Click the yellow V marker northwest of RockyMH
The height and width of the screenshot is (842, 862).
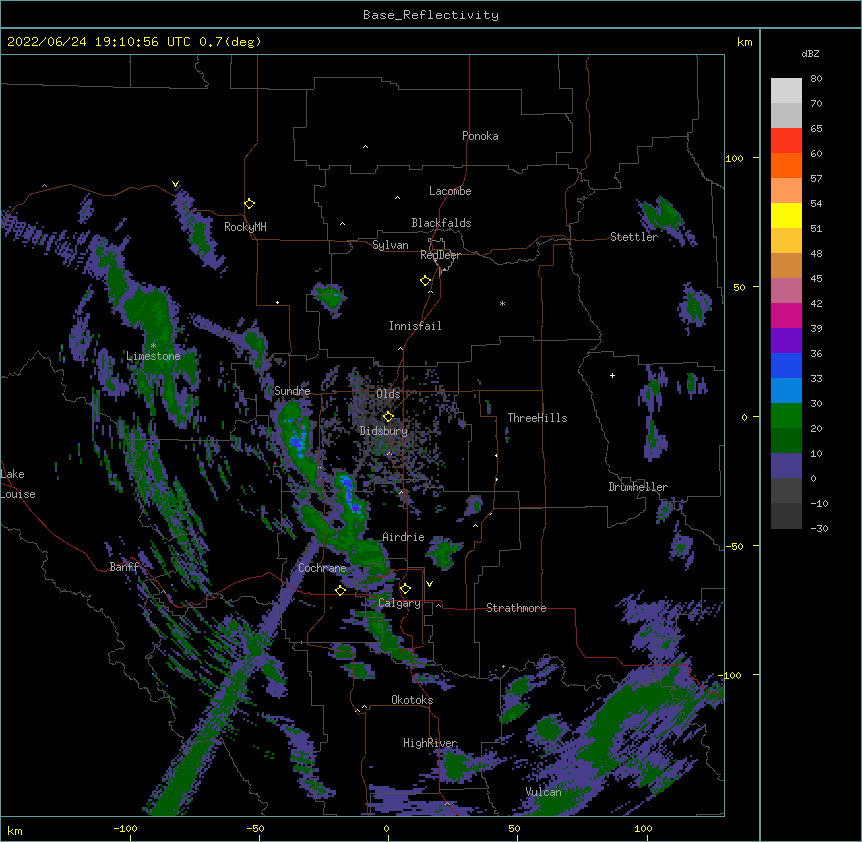[x=175, y=184]
